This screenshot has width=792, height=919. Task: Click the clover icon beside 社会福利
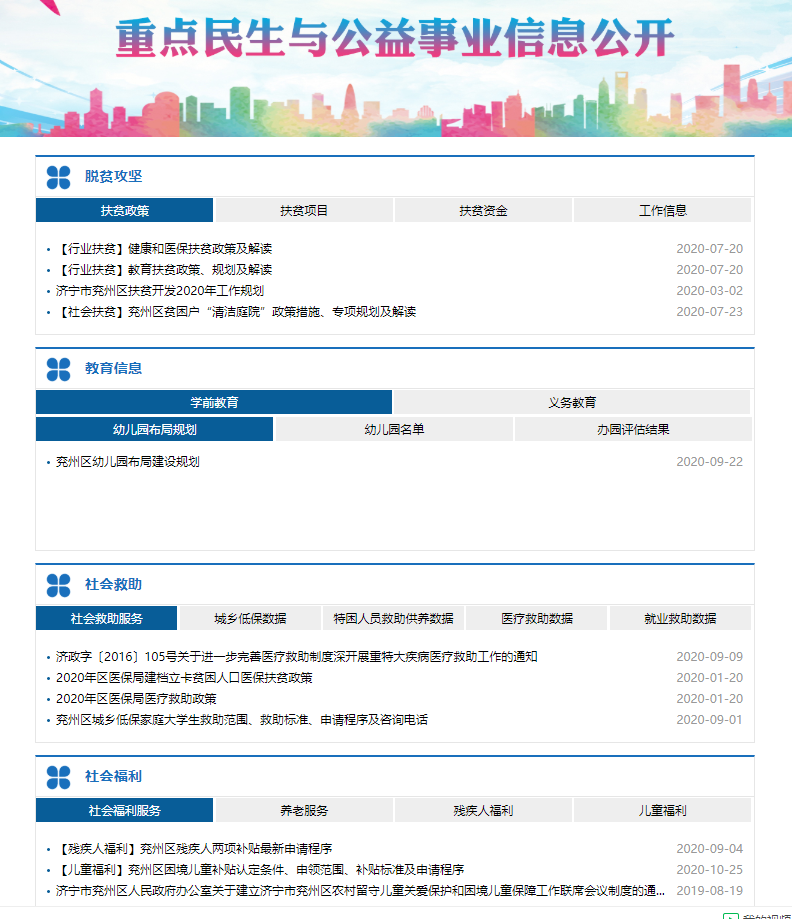pos(58,777)
